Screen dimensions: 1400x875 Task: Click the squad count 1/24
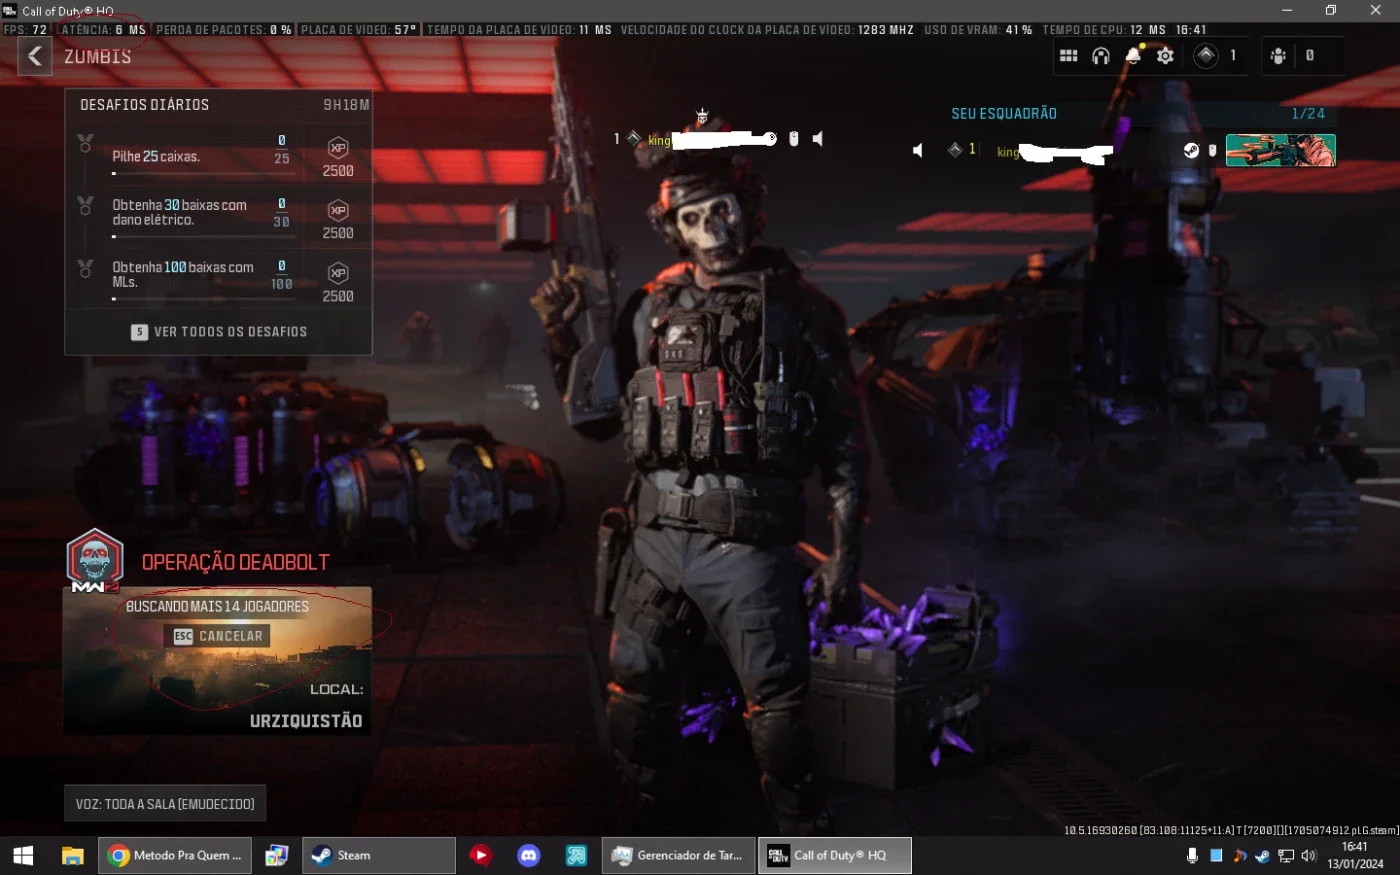1308,113
